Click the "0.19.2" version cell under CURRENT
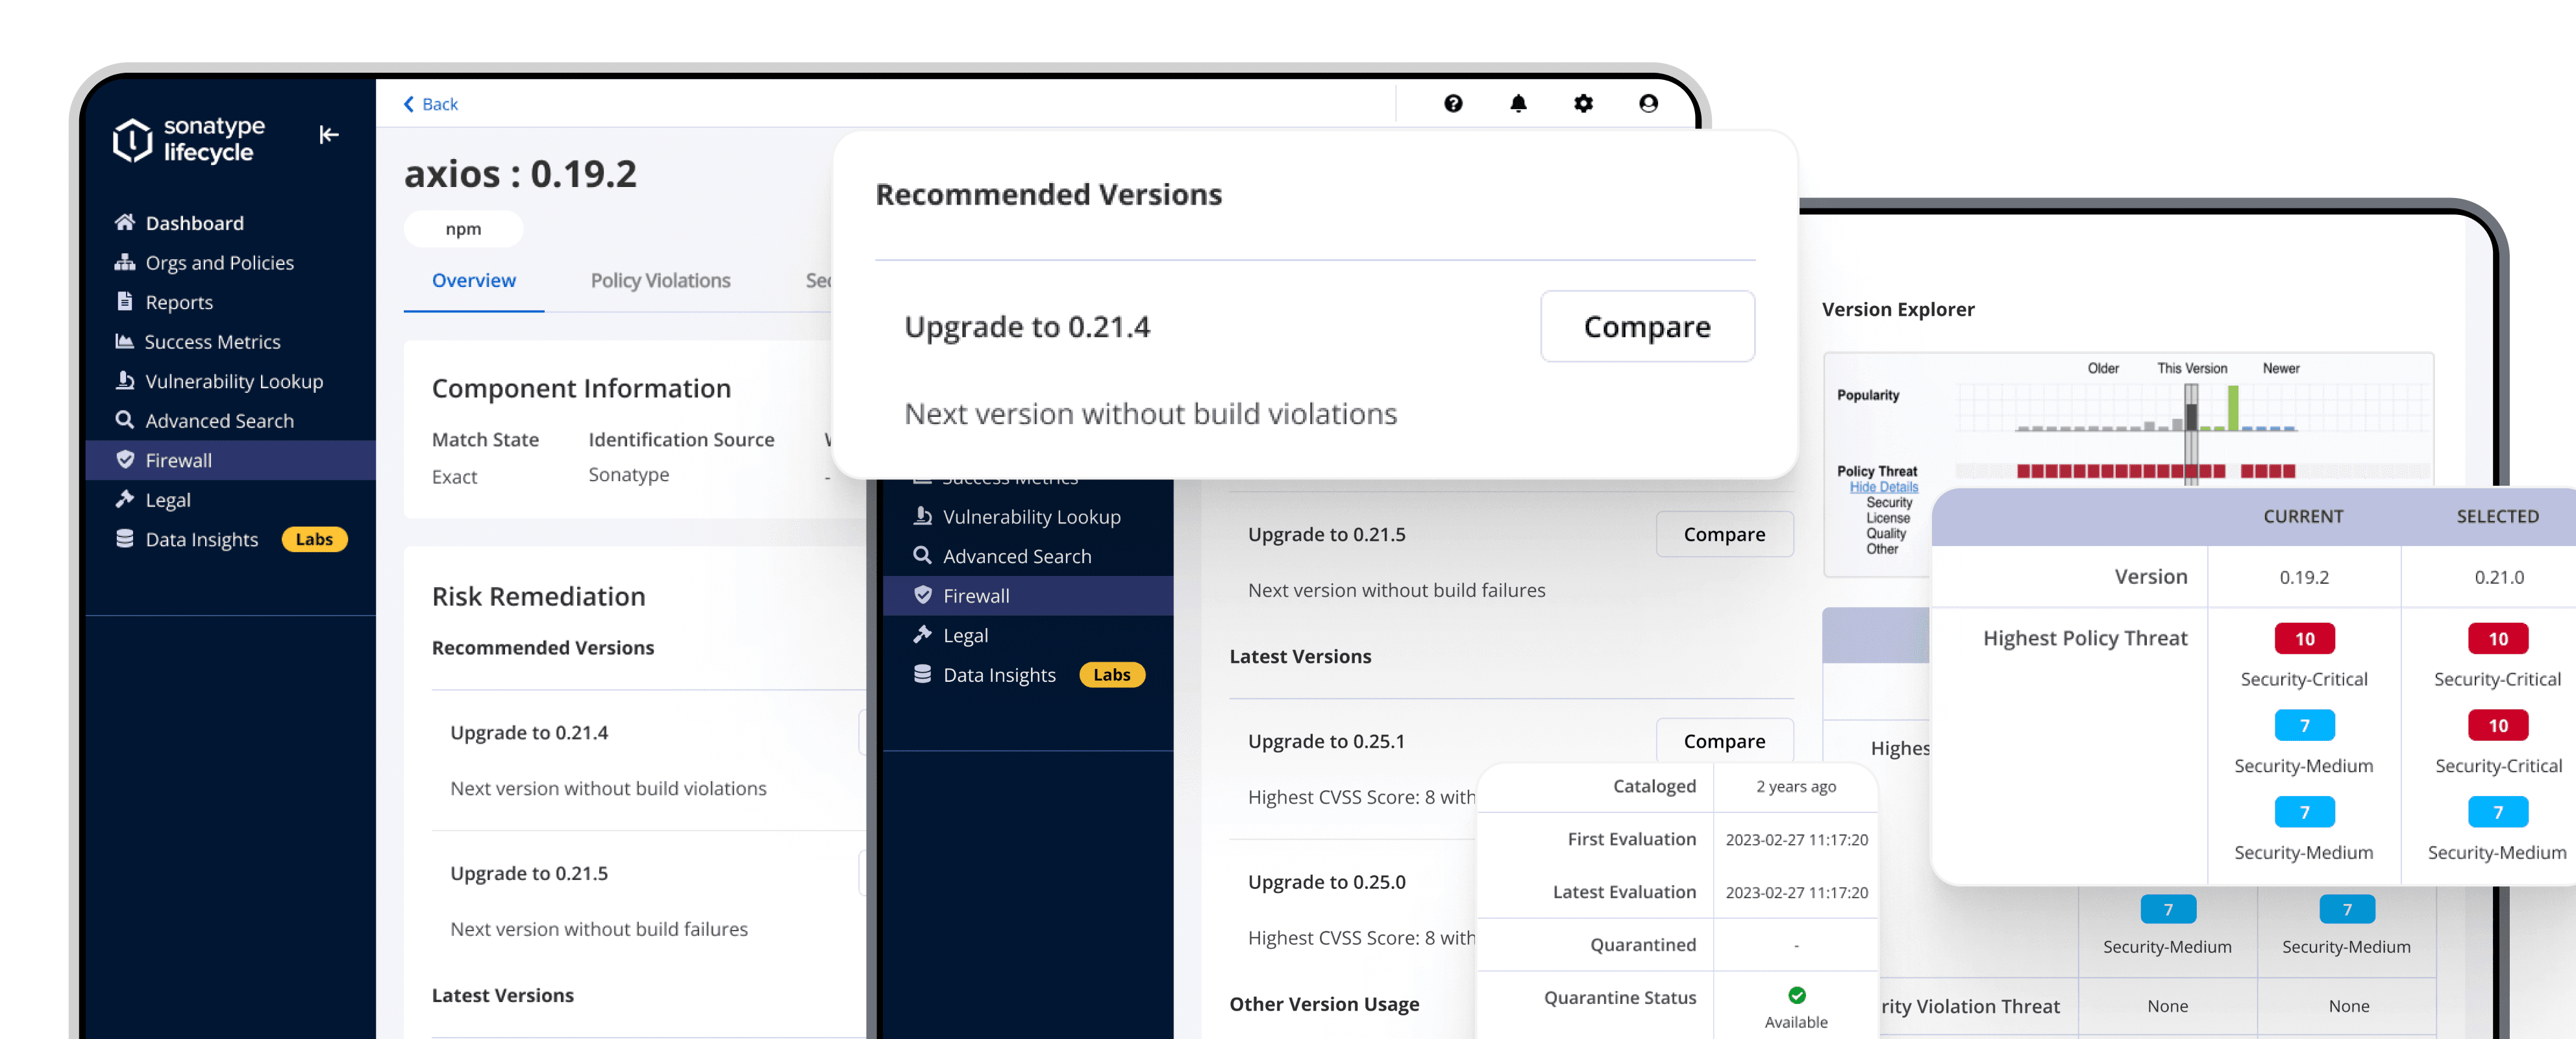Viewport: 2576px width, 1039px height. tap(2304, 577)
